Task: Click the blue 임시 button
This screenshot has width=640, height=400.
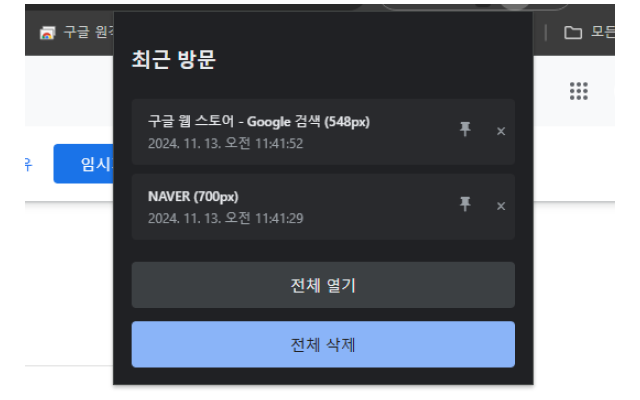Action: click(x=83, y=164)
